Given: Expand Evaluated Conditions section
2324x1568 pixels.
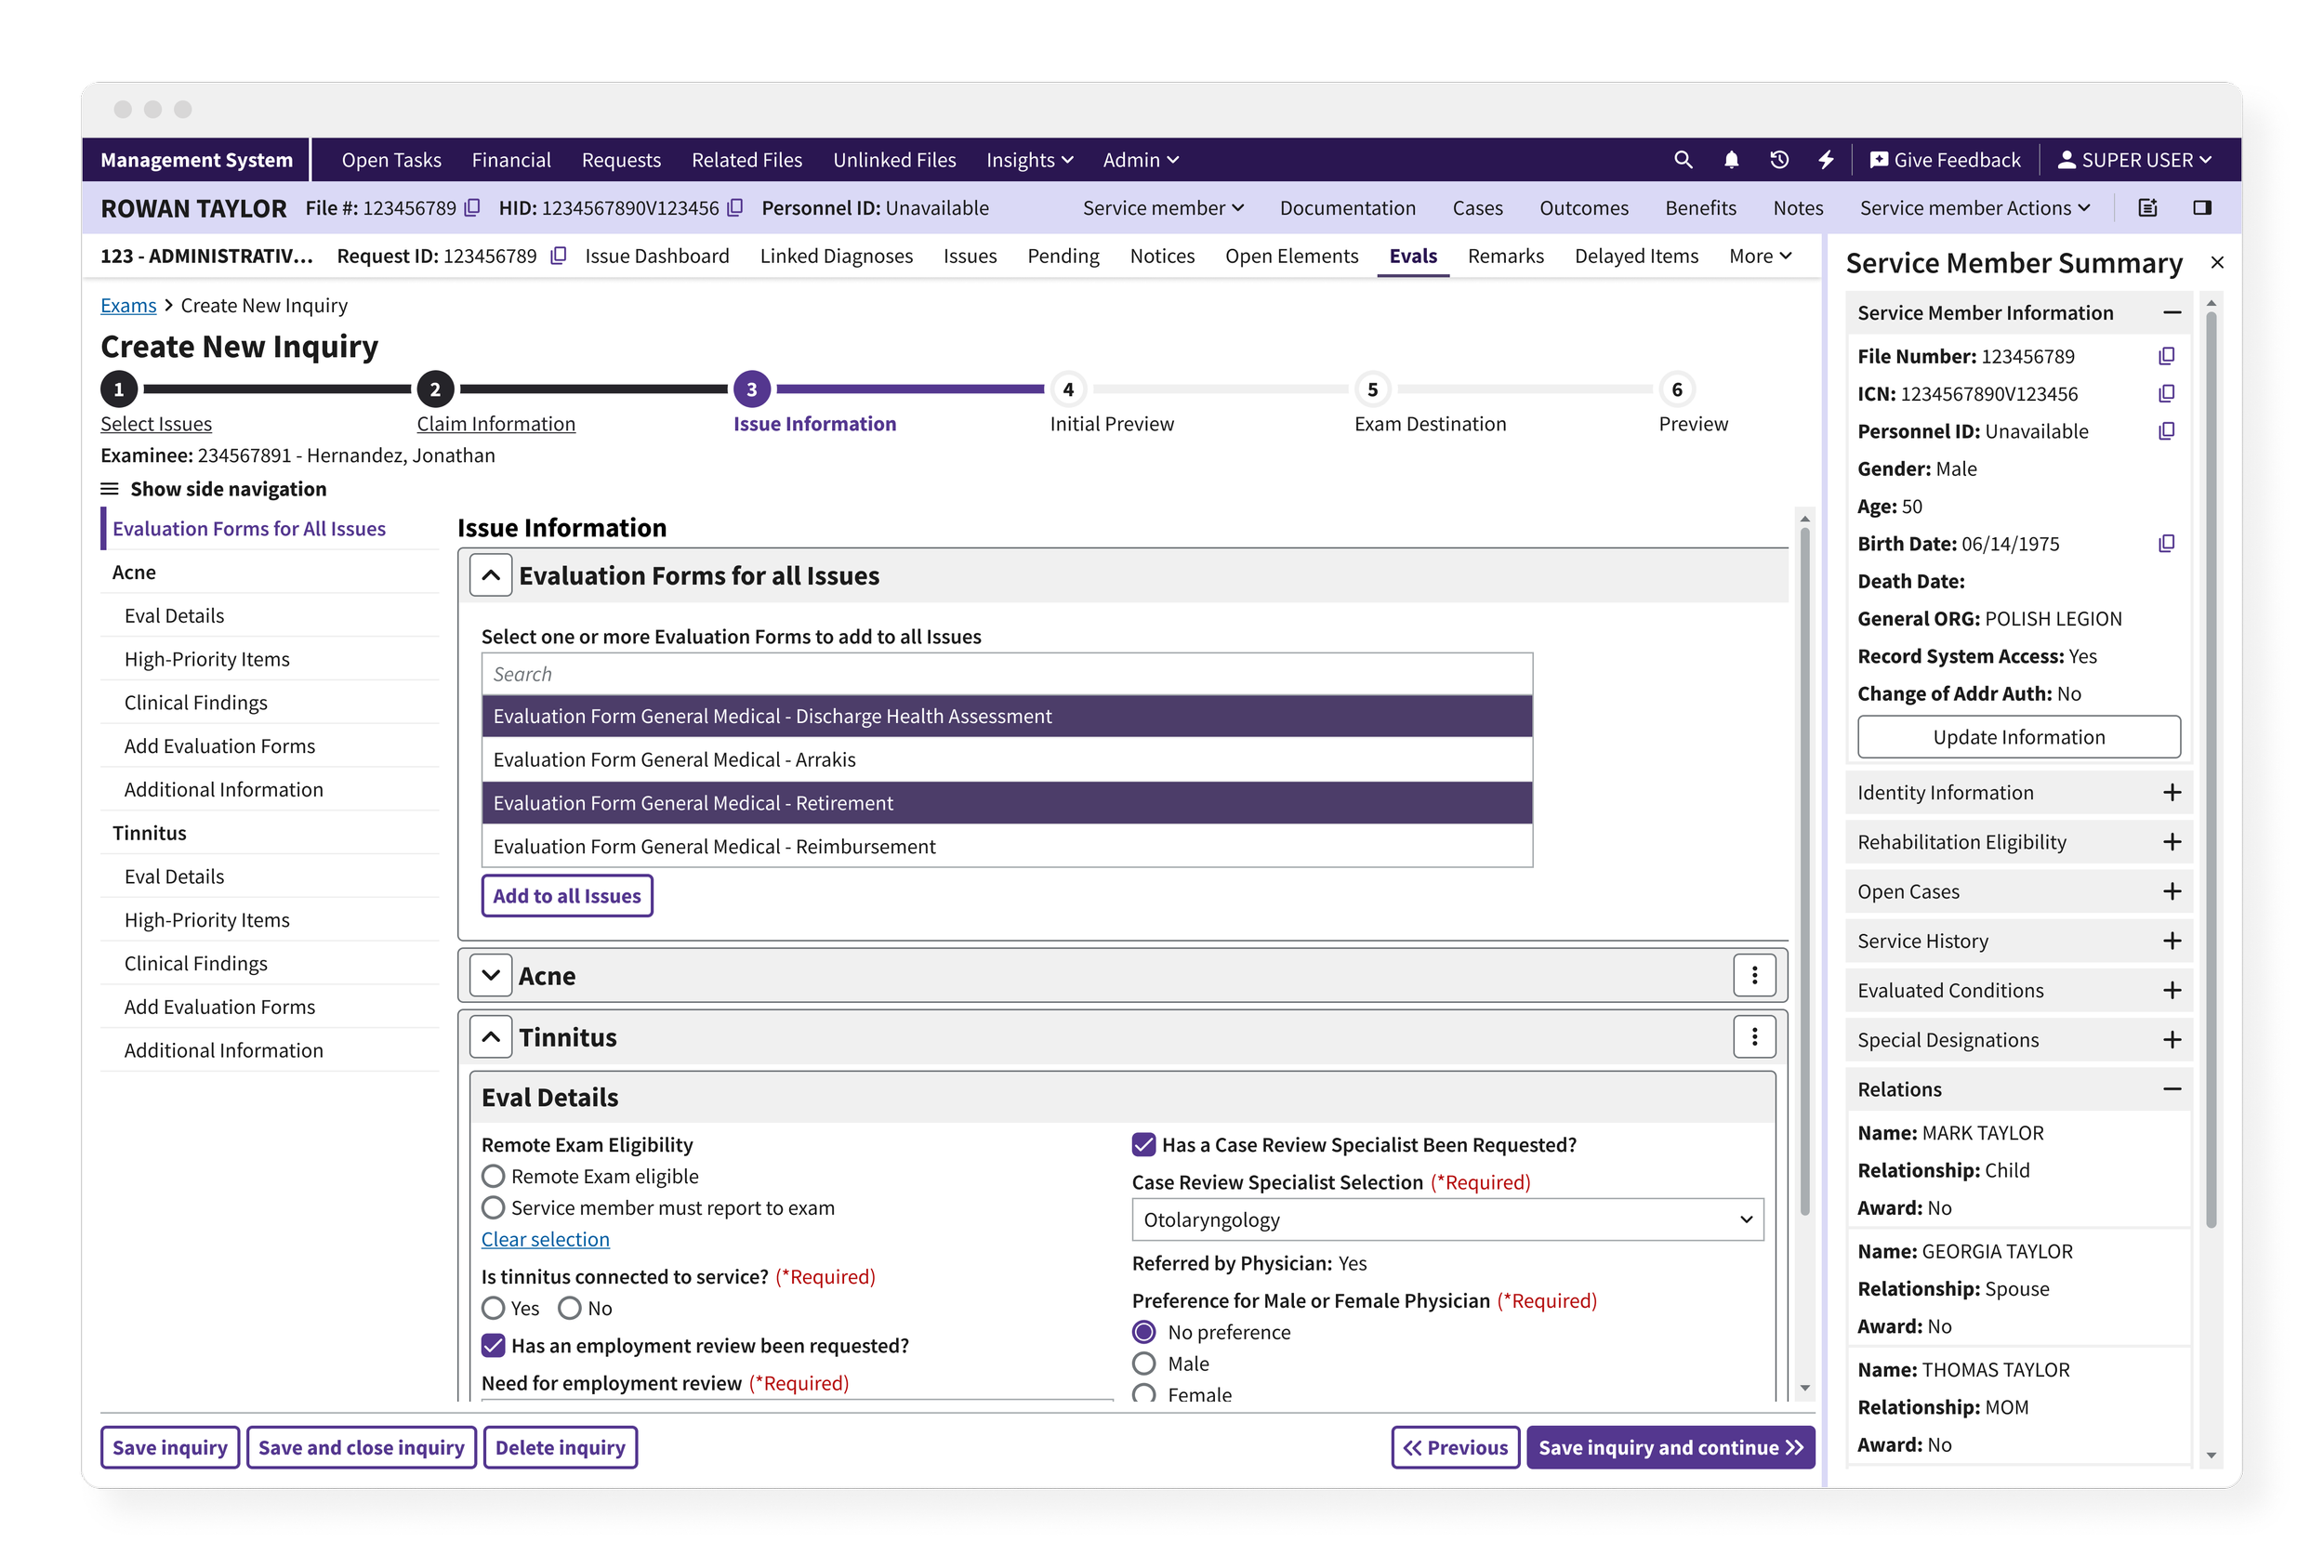Looking at the screenshot, I should pos(2171,991).
